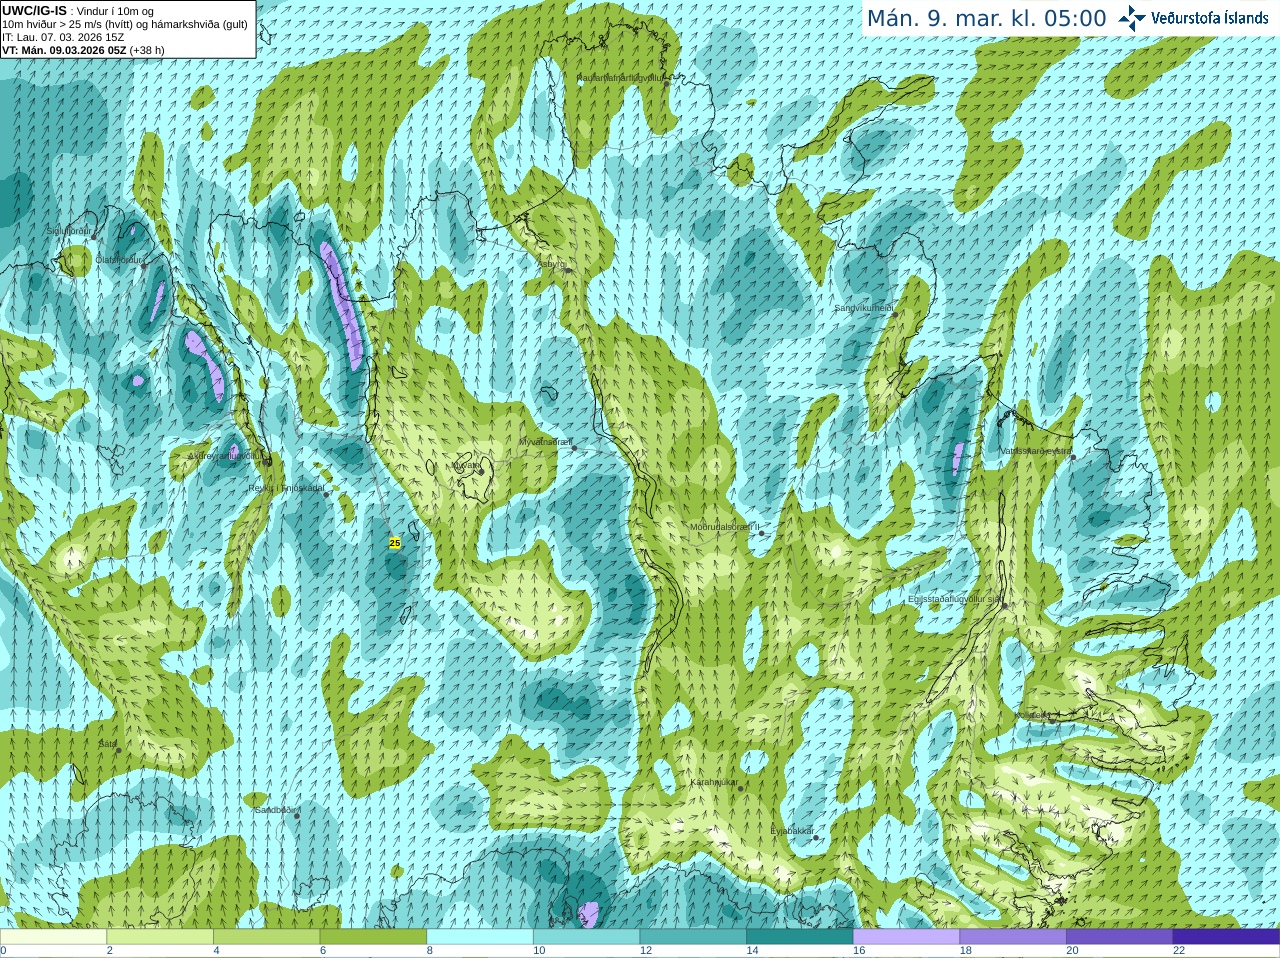
Task: Select the Raufarhafnarflugvöllur station dot
Action: (667, 84)
